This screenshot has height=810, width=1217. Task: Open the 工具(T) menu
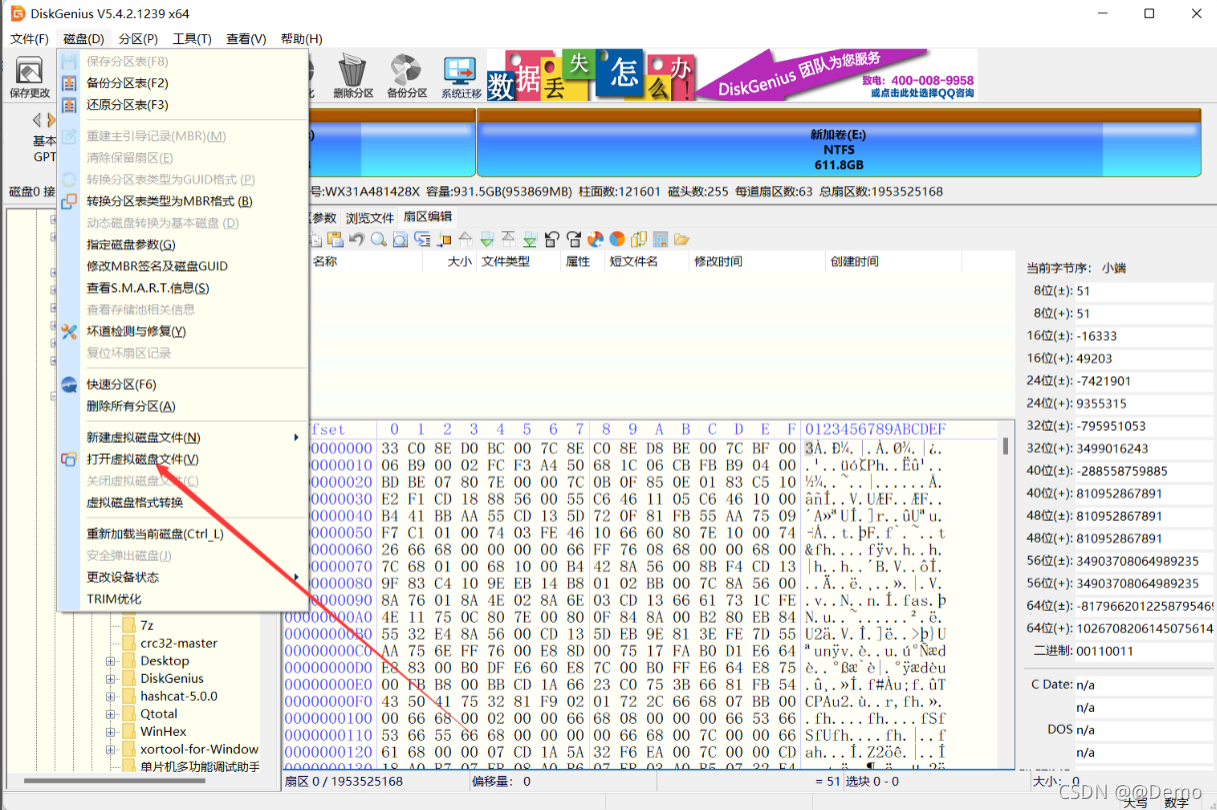tap(192, 39)
